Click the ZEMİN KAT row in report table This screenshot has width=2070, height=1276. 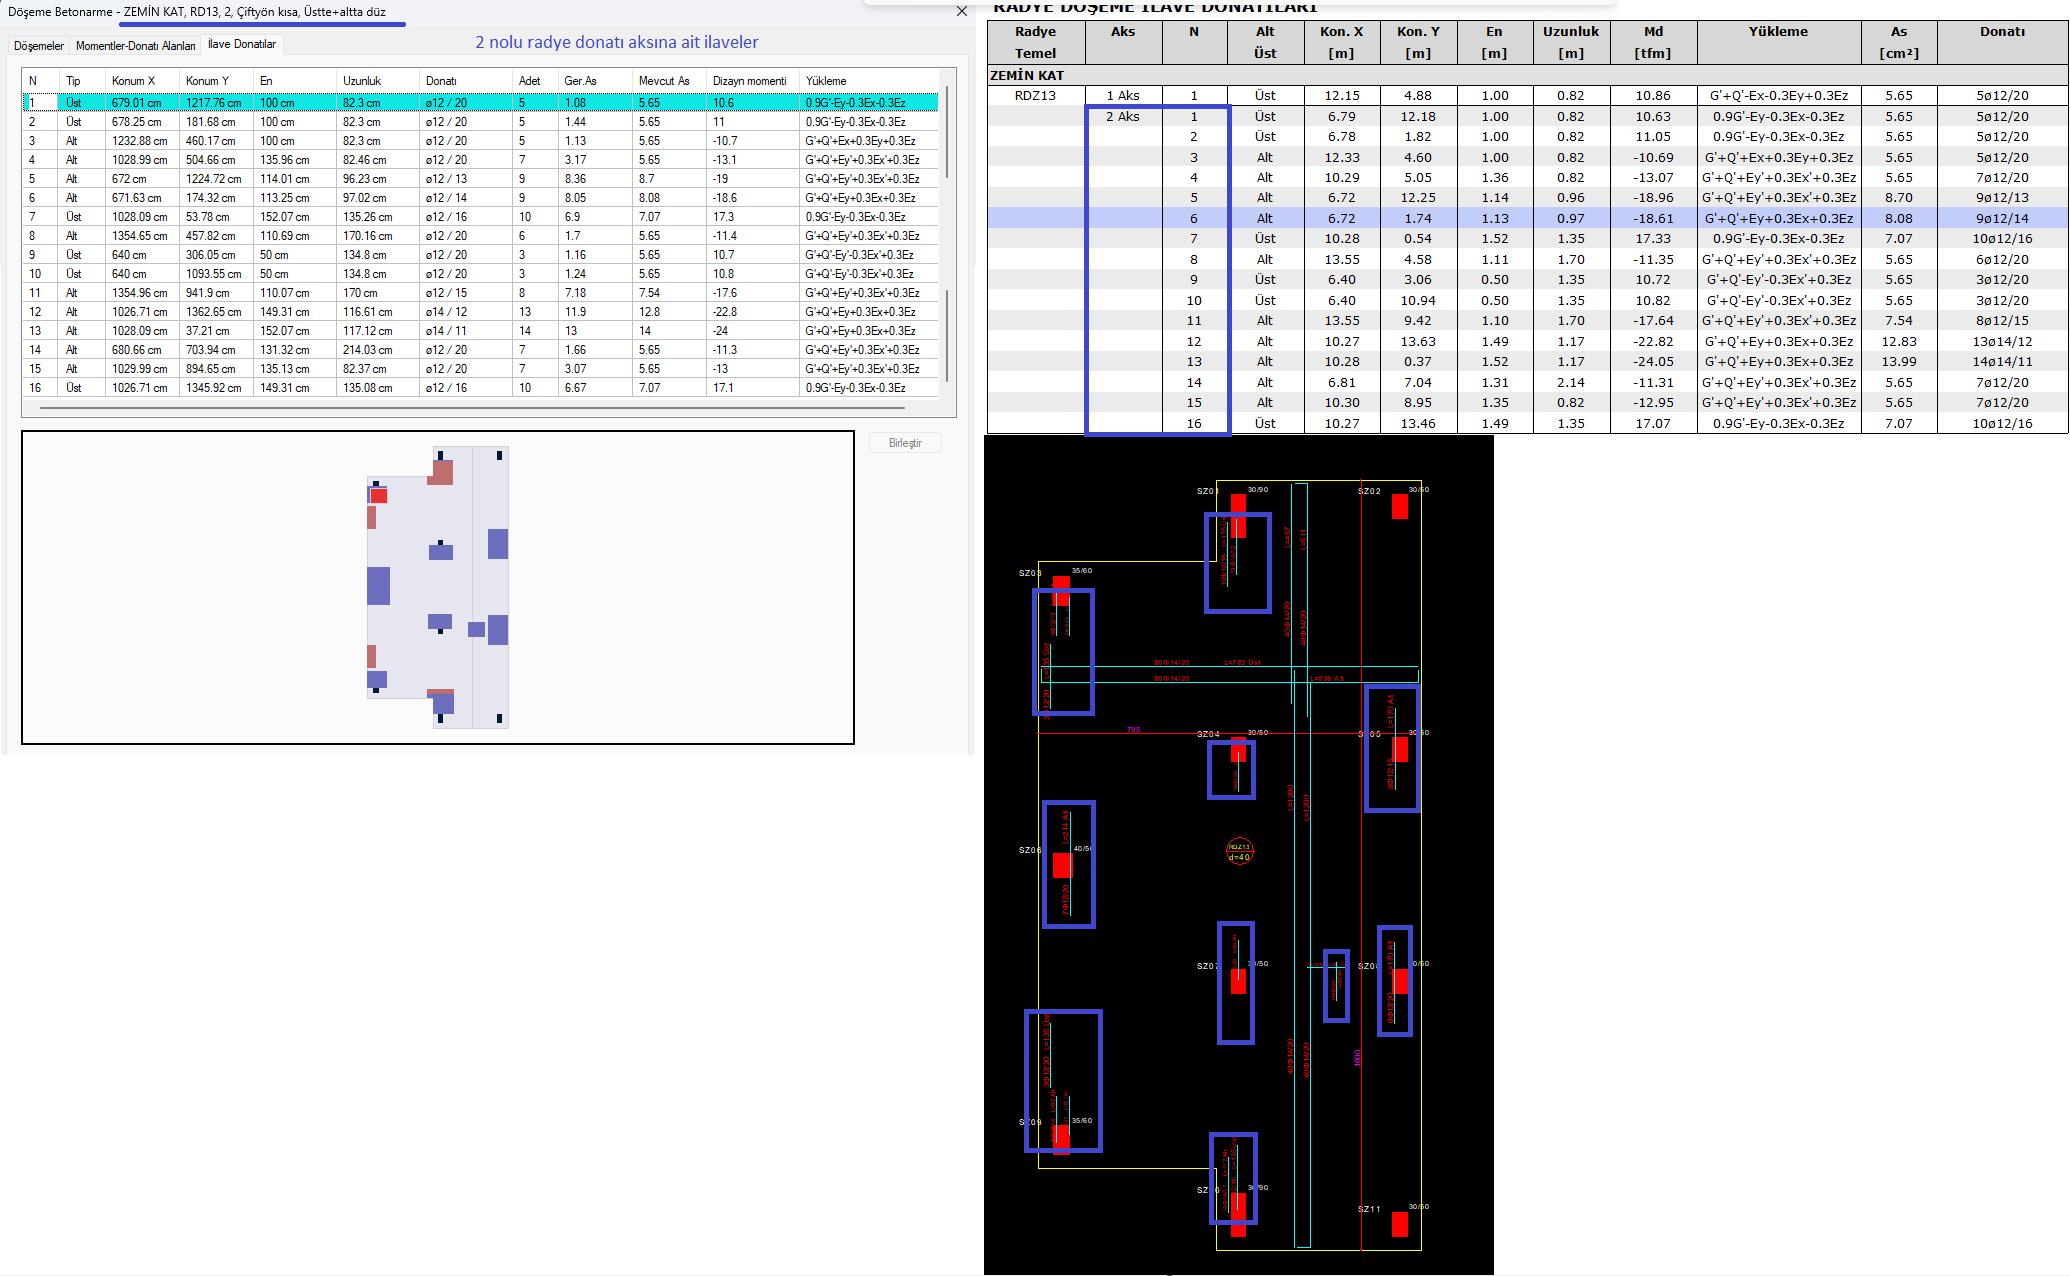[1527, 75]
